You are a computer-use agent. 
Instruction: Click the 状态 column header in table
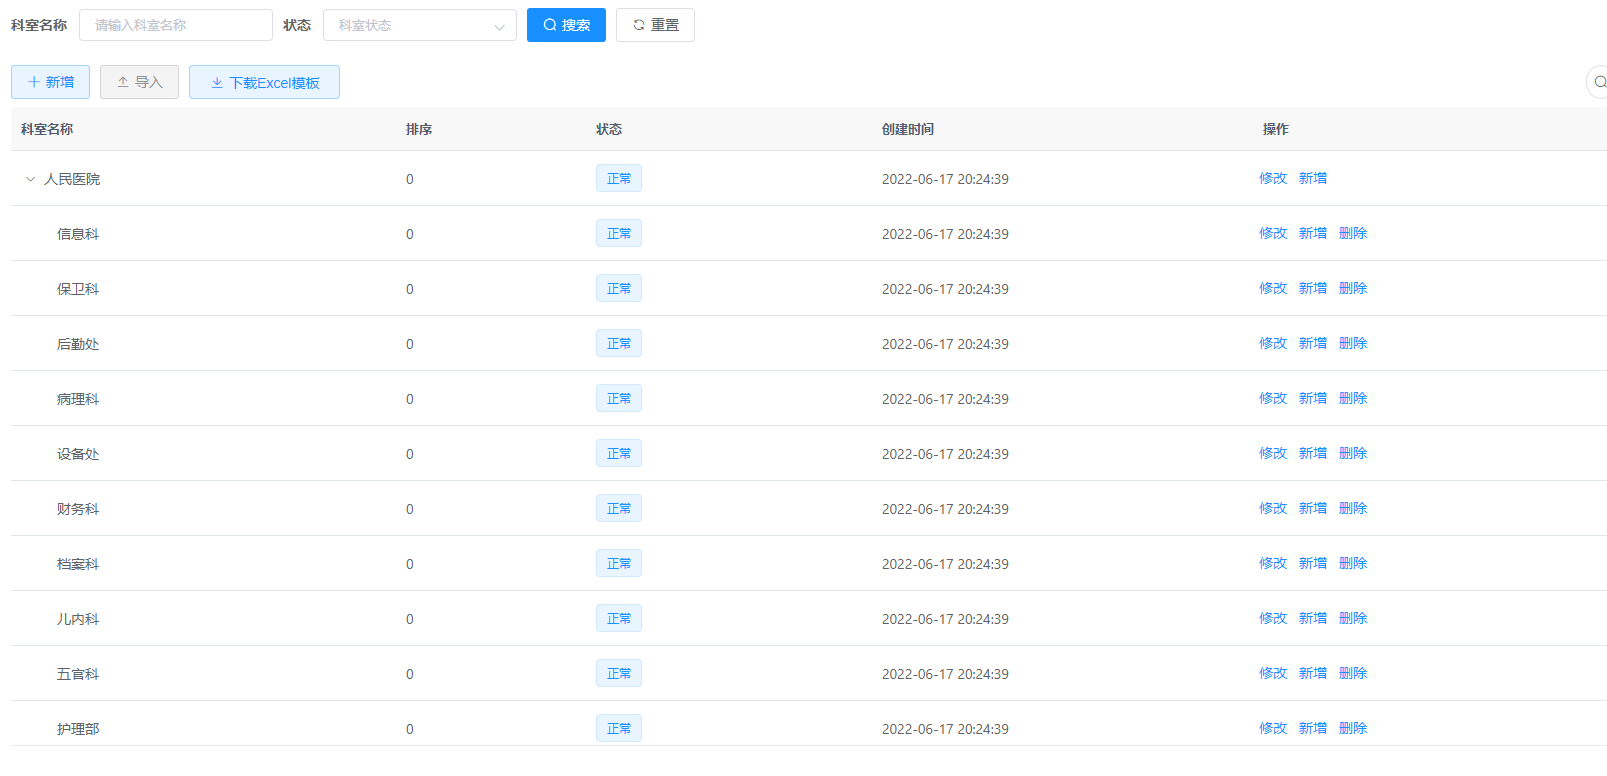tap(609, 129)
